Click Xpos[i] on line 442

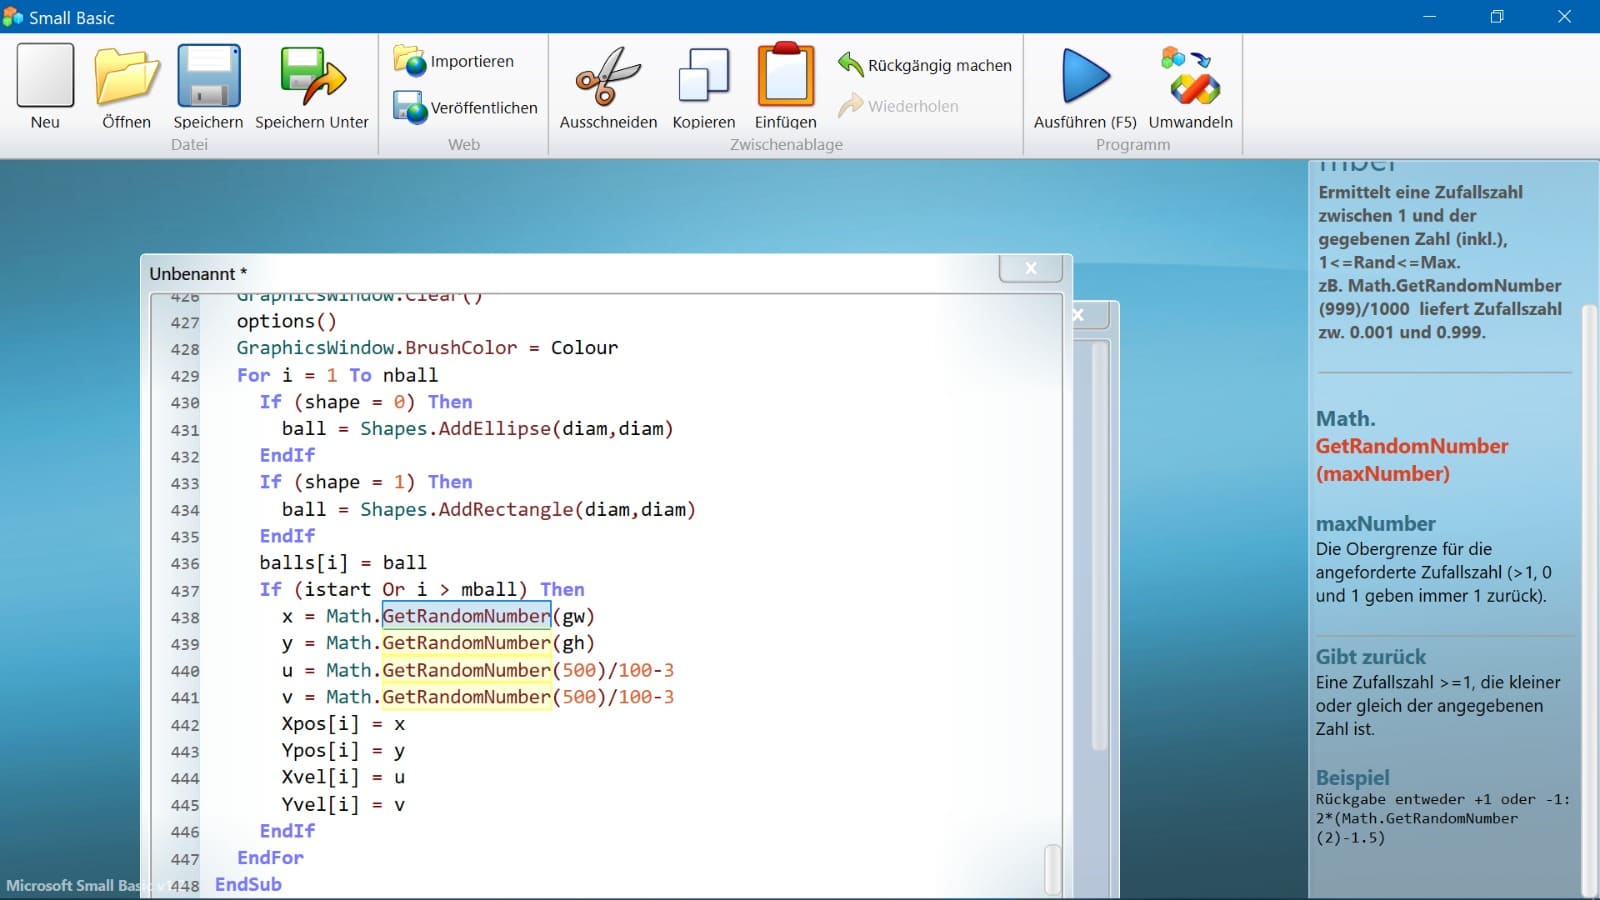coord(320,724)
